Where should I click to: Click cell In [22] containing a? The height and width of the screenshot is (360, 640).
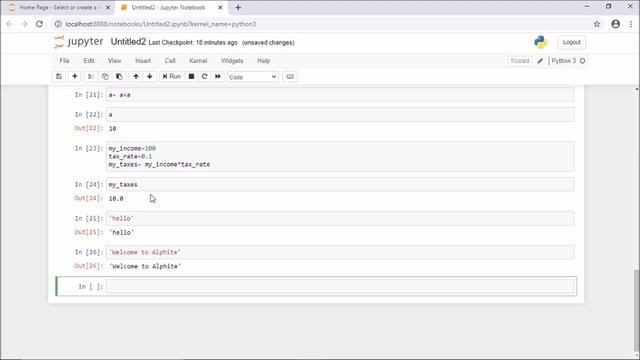[x=340, y=114]
